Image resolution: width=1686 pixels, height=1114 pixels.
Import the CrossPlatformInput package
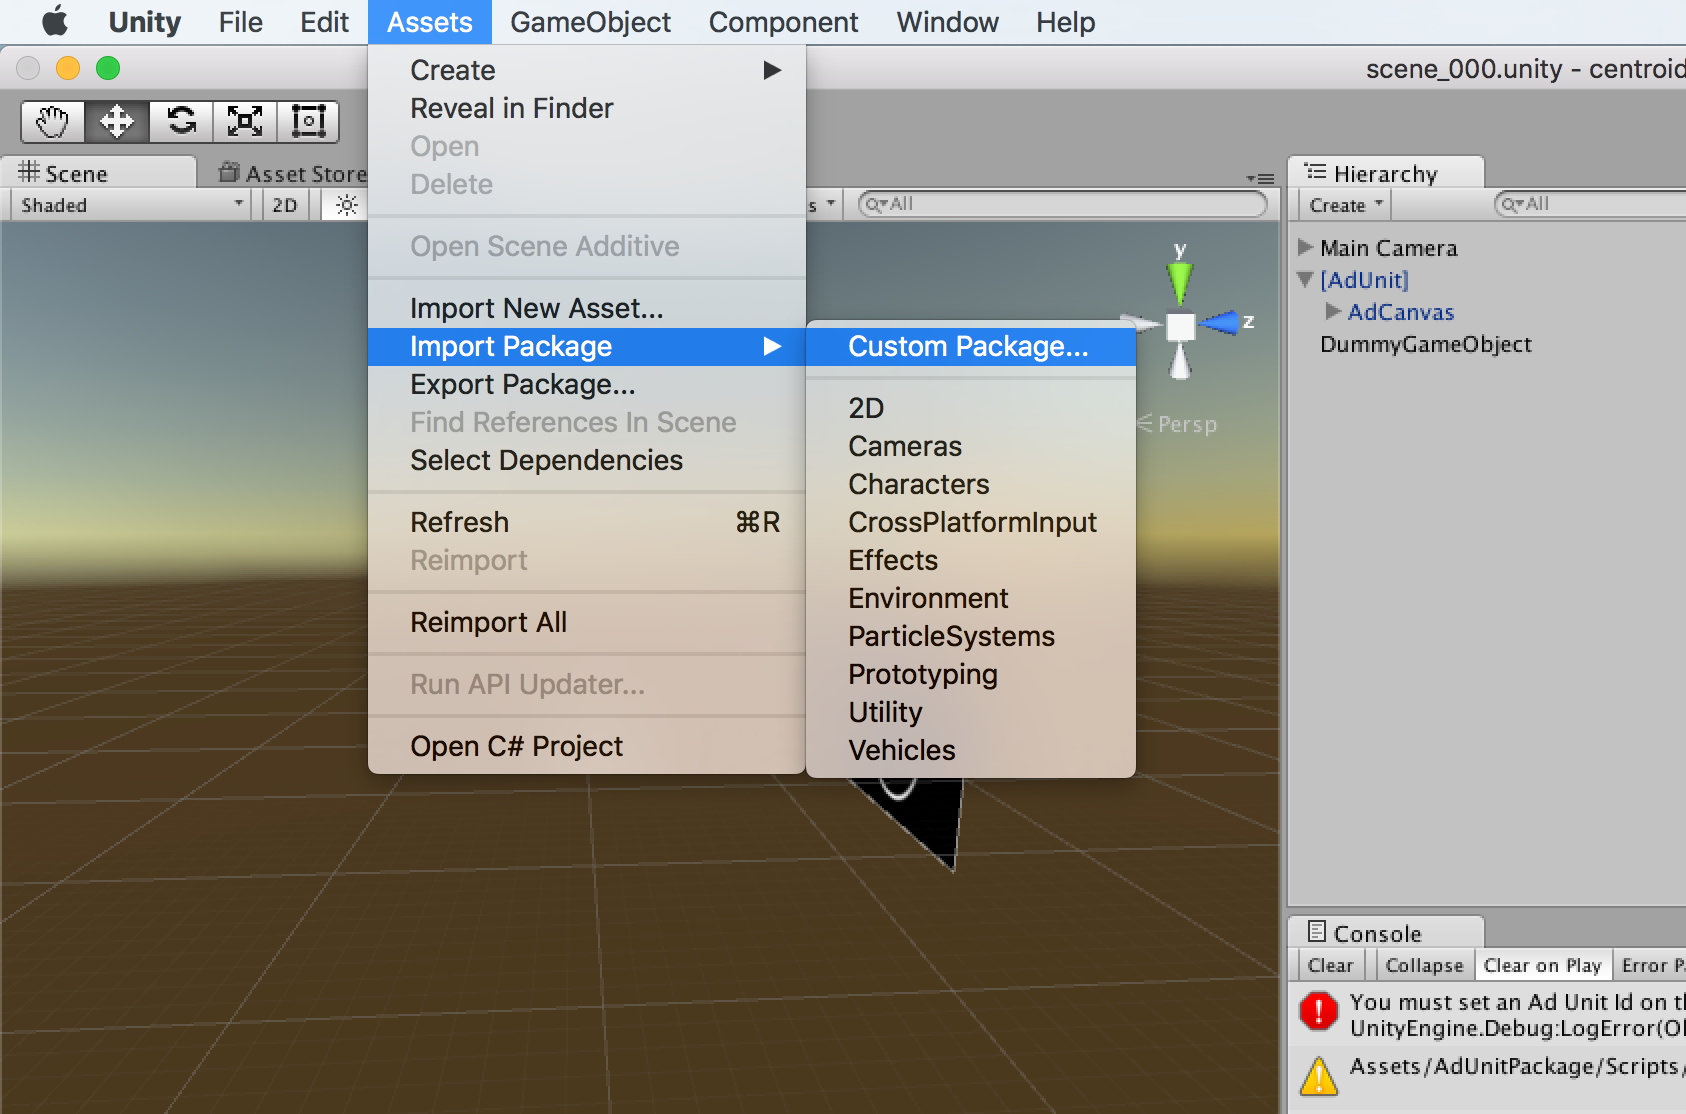click(x=971, y=522)
